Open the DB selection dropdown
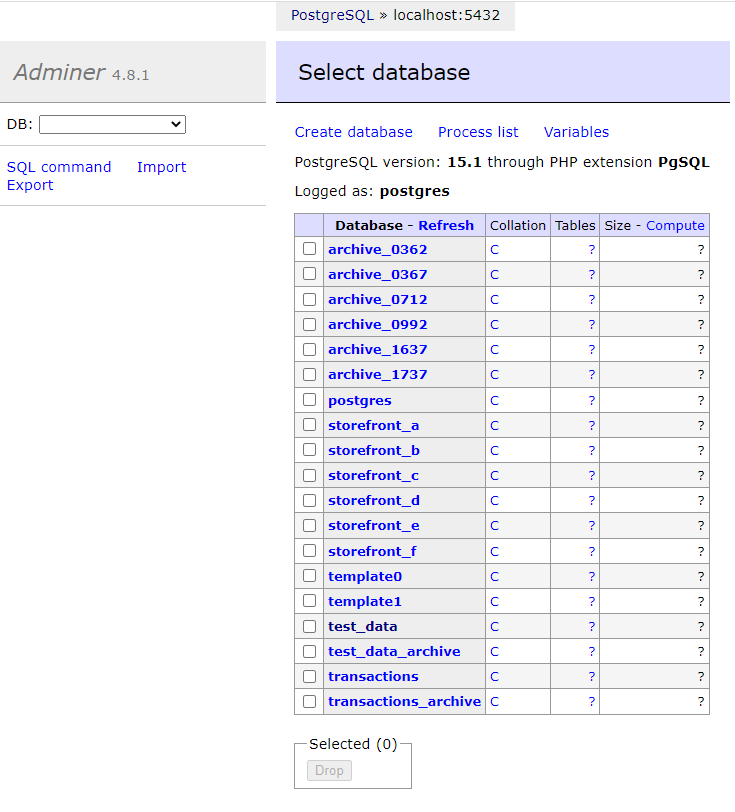The image size is (735, 812). [111, 124]
